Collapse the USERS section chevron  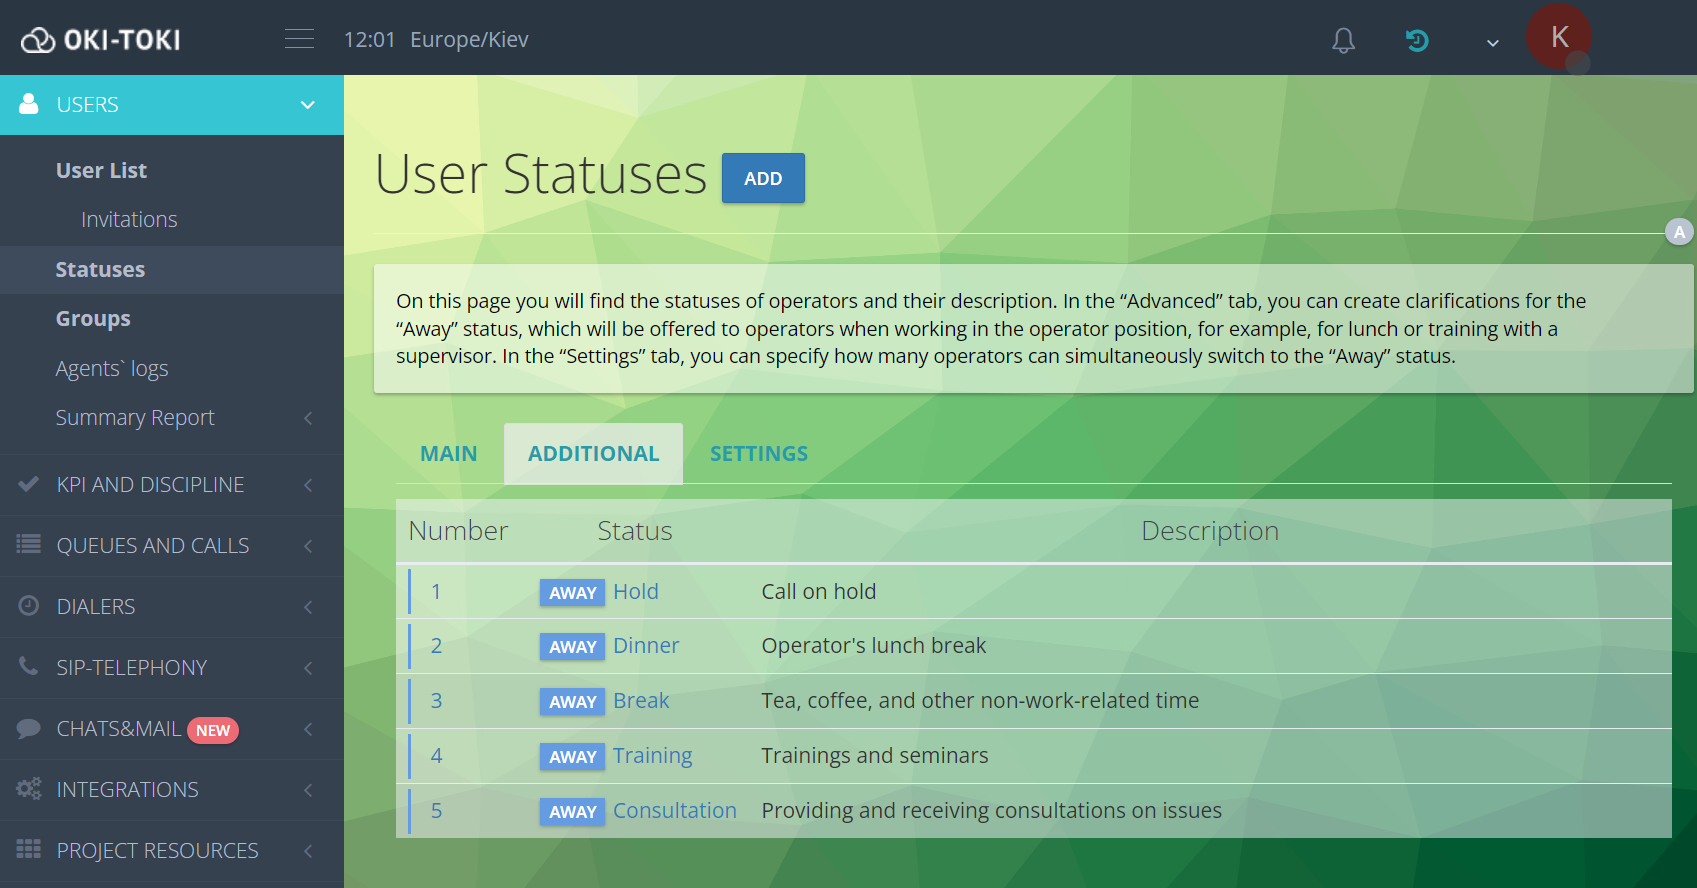[308, 105]
